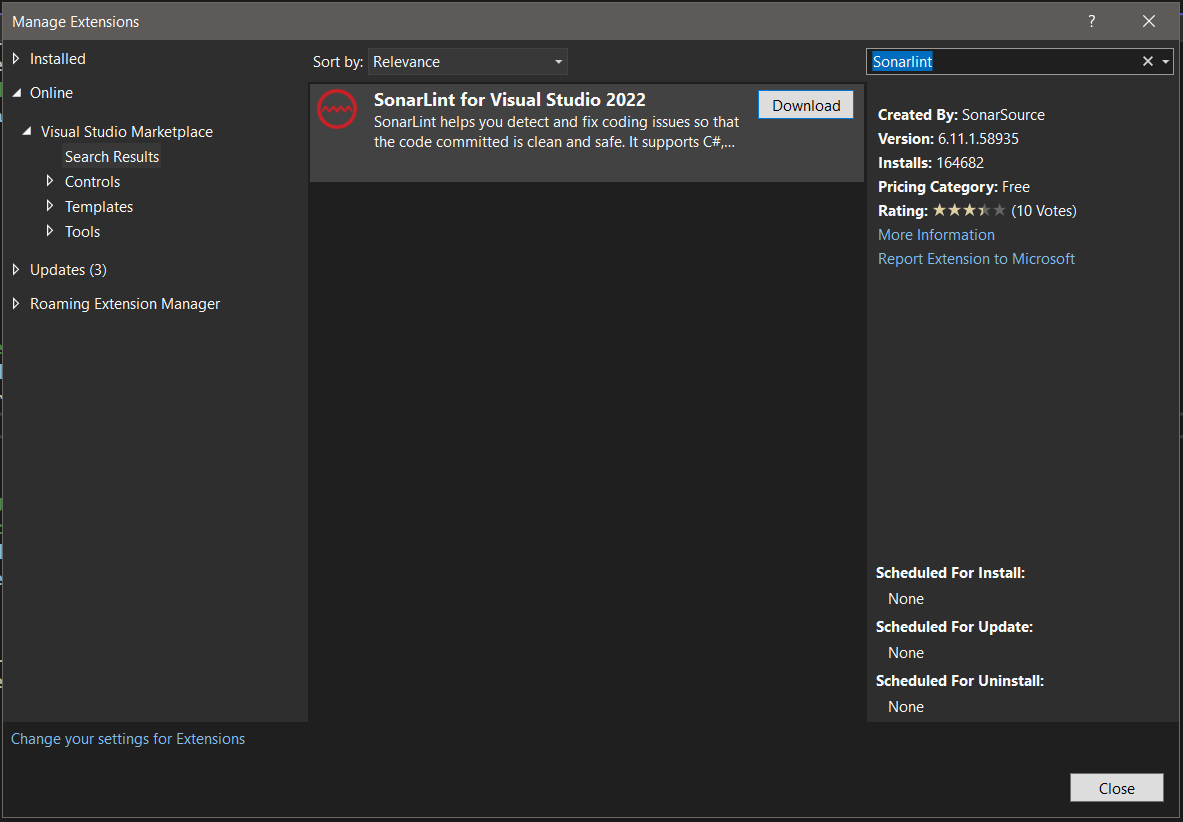This screenshot has height=822, width=1183.
Task: Open the search history dropdown arrow
Action: click(1166, 62)
